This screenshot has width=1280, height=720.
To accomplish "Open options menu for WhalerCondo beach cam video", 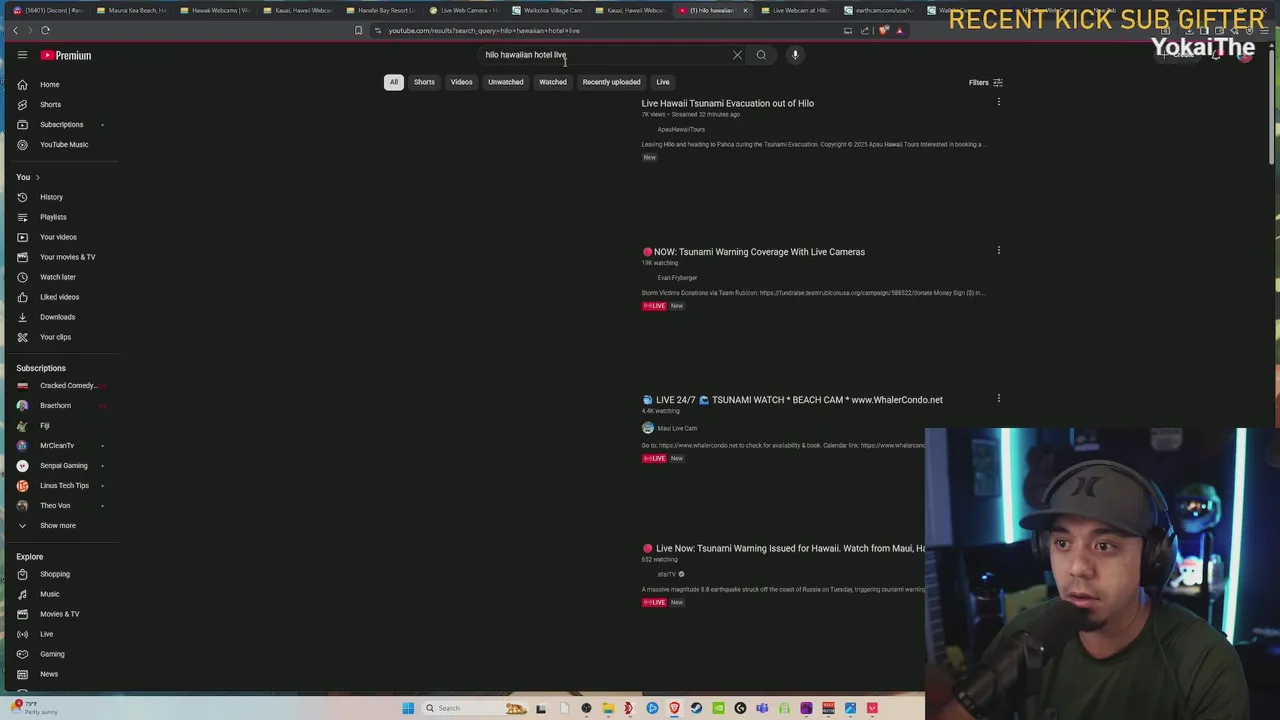I will [x=998, y=398].
